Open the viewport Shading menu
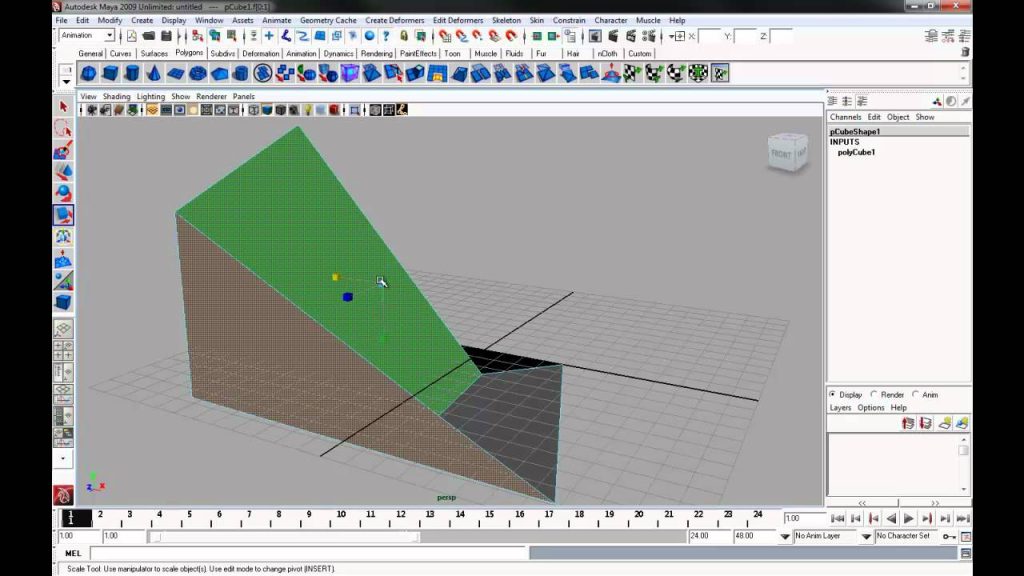Viewport: 1024px width, 576px height. (116, 96)
